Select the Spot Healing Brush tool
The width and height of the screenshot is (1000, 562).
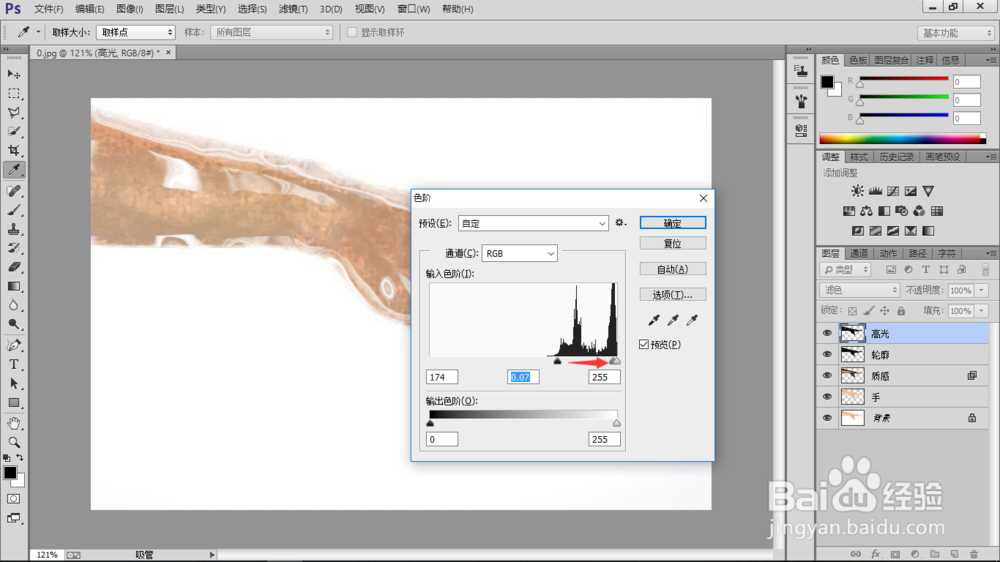13,191
